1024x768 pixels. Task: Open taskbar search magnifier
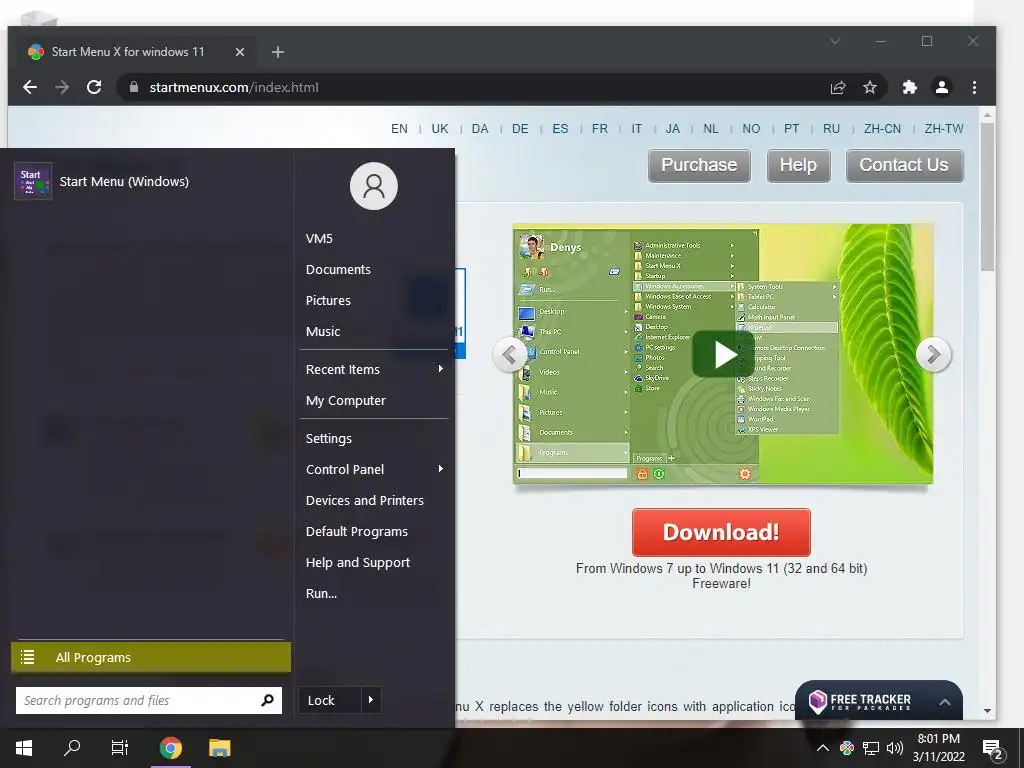click(72, 748)
